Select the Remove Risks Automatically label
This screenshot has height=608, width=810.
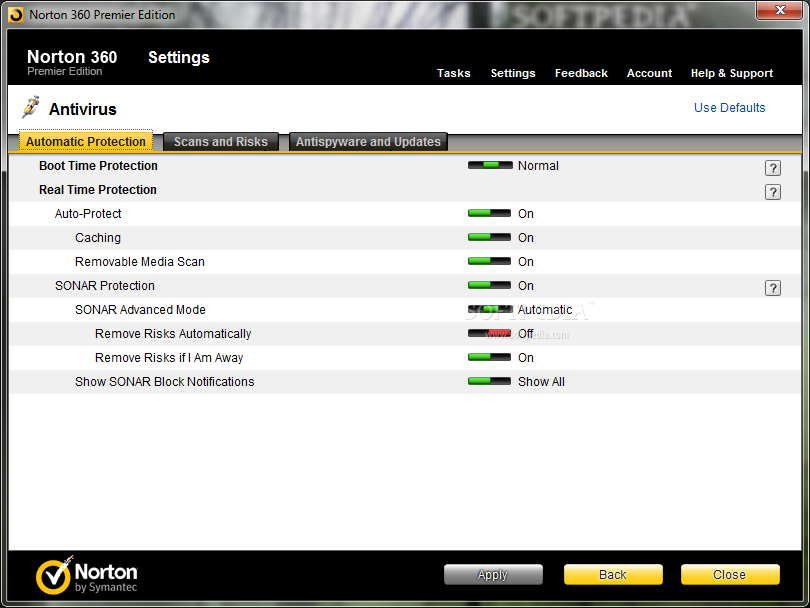pyautogui.click(x=173, y=334)
